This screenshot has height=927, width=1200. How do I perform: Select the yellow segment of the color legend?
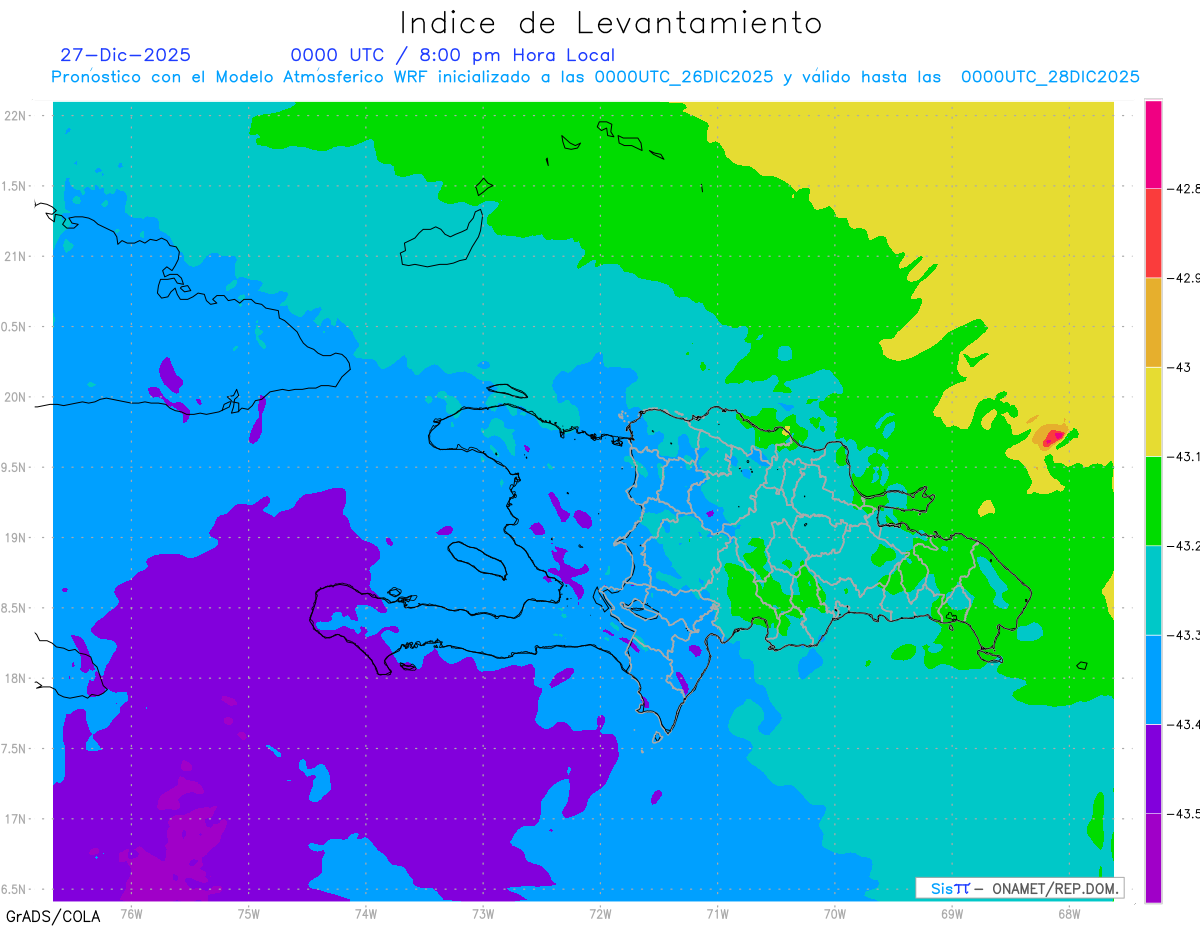point(1153,411)
